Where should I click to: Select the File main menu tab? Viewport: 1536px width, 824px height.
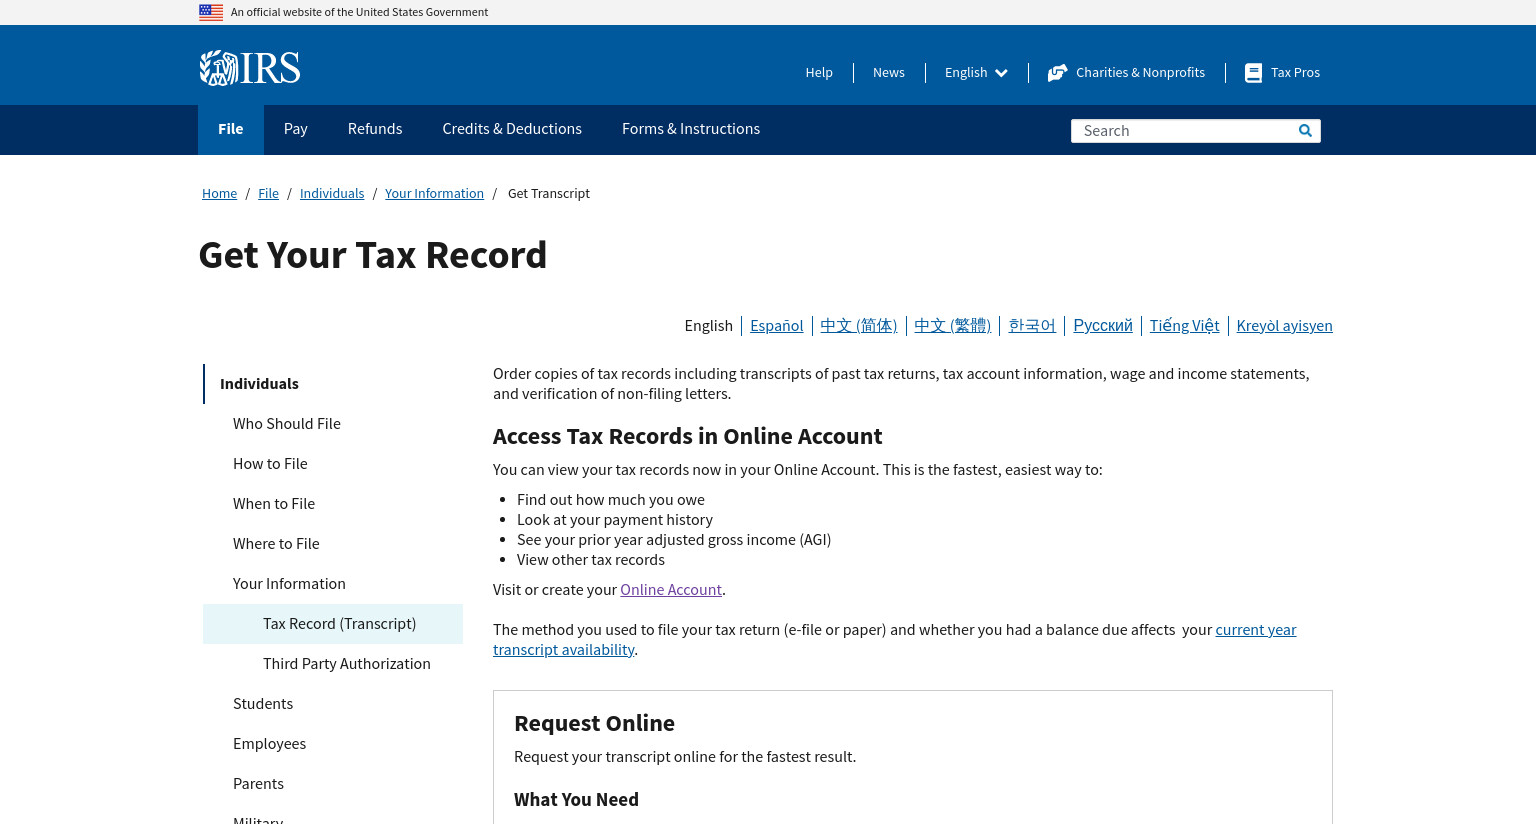[x=231, y=129]
